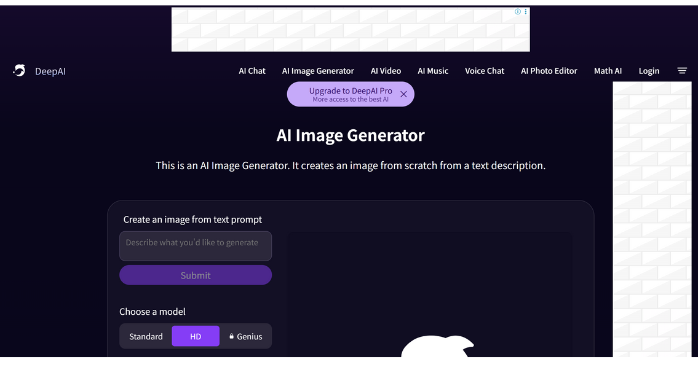The image size is (698, 365).
Task: Click the ad info icon in top banner
Action: click(518, 12)
